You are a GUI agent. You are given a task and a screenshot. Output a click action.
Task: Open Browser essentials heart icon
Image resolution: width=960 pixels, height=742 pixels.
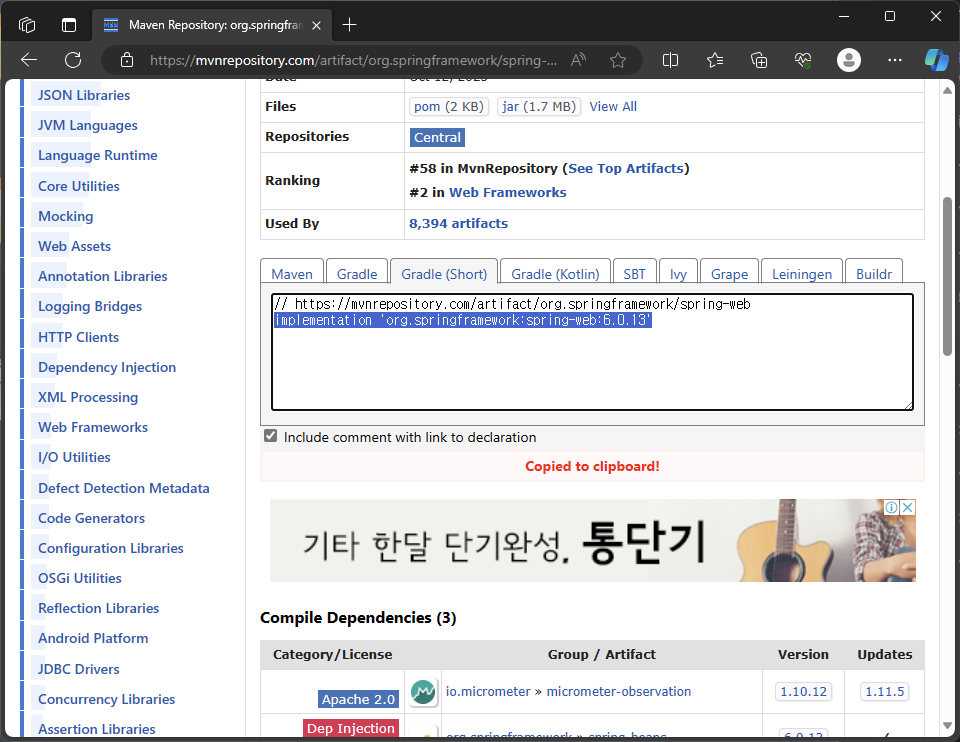click(803, 60)
